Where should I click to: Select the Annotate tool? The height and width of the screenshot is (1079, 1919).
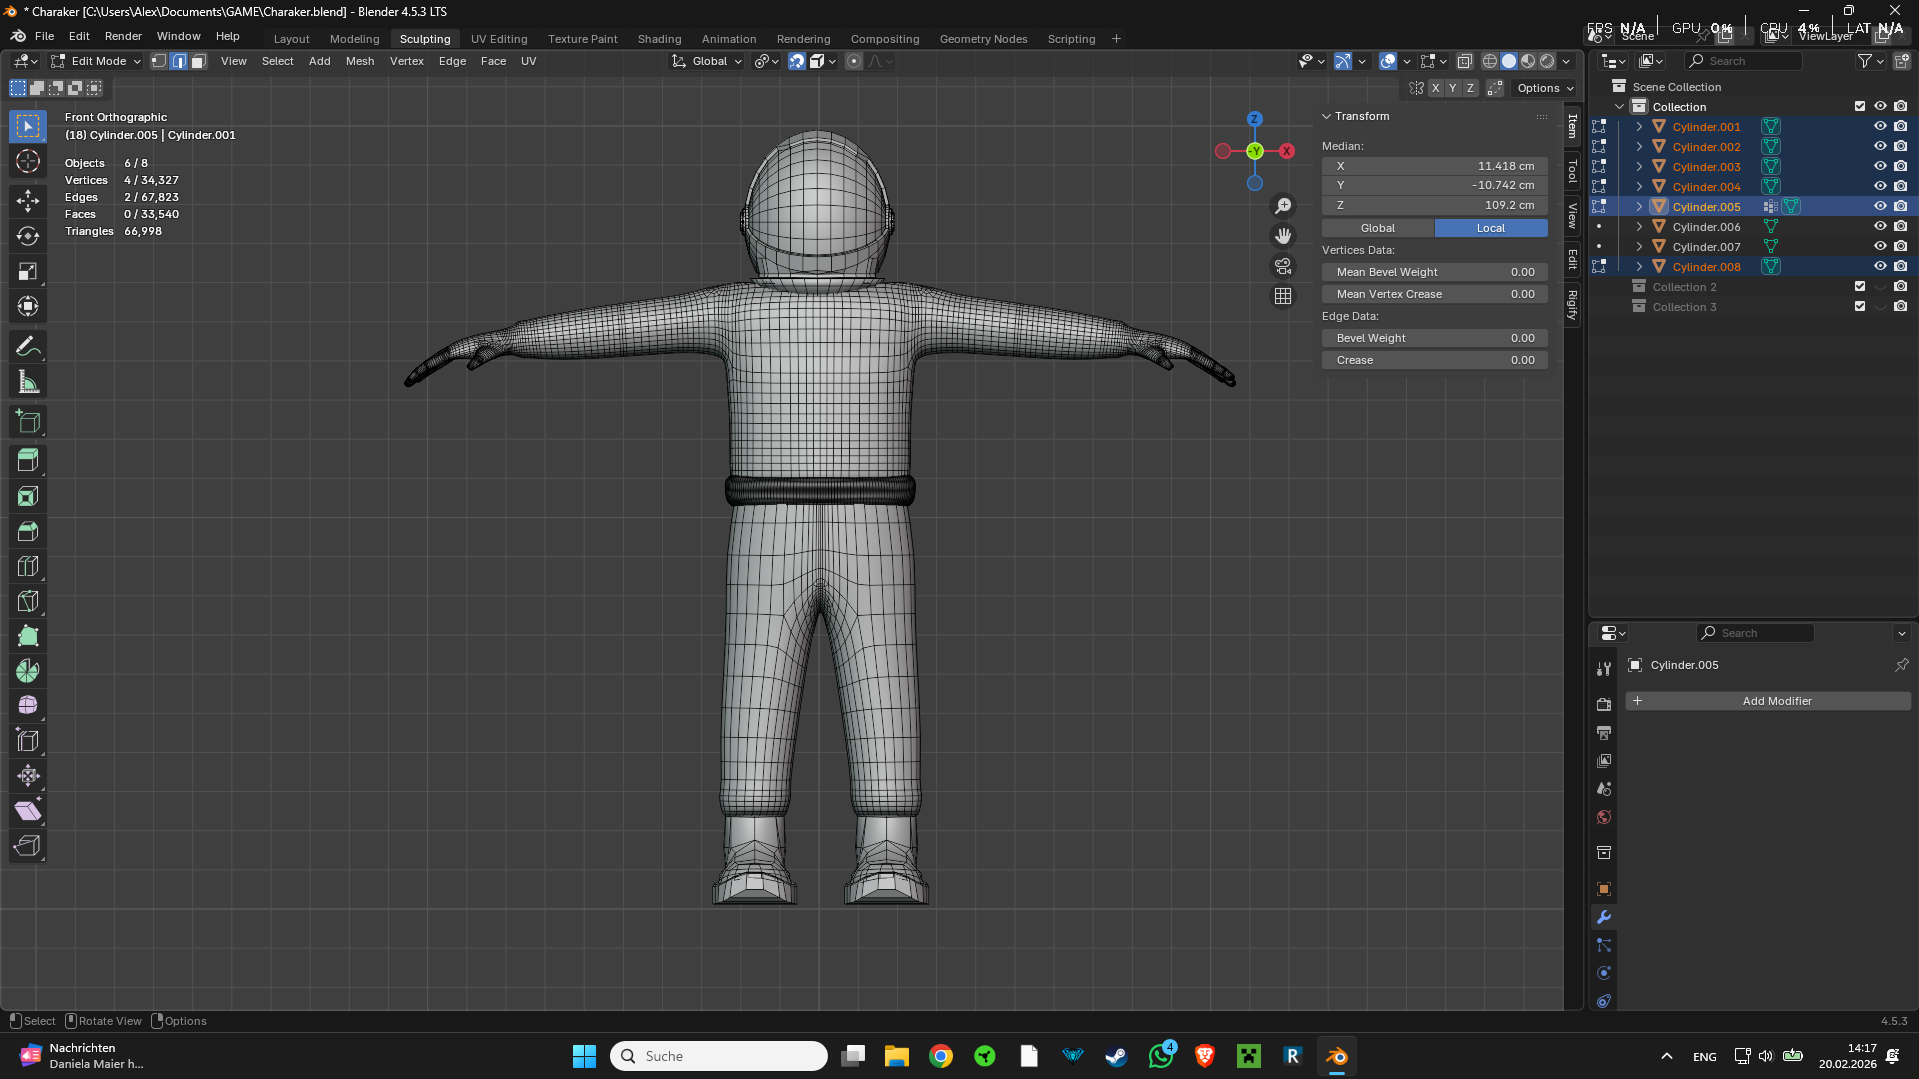[x=28, y=347]
